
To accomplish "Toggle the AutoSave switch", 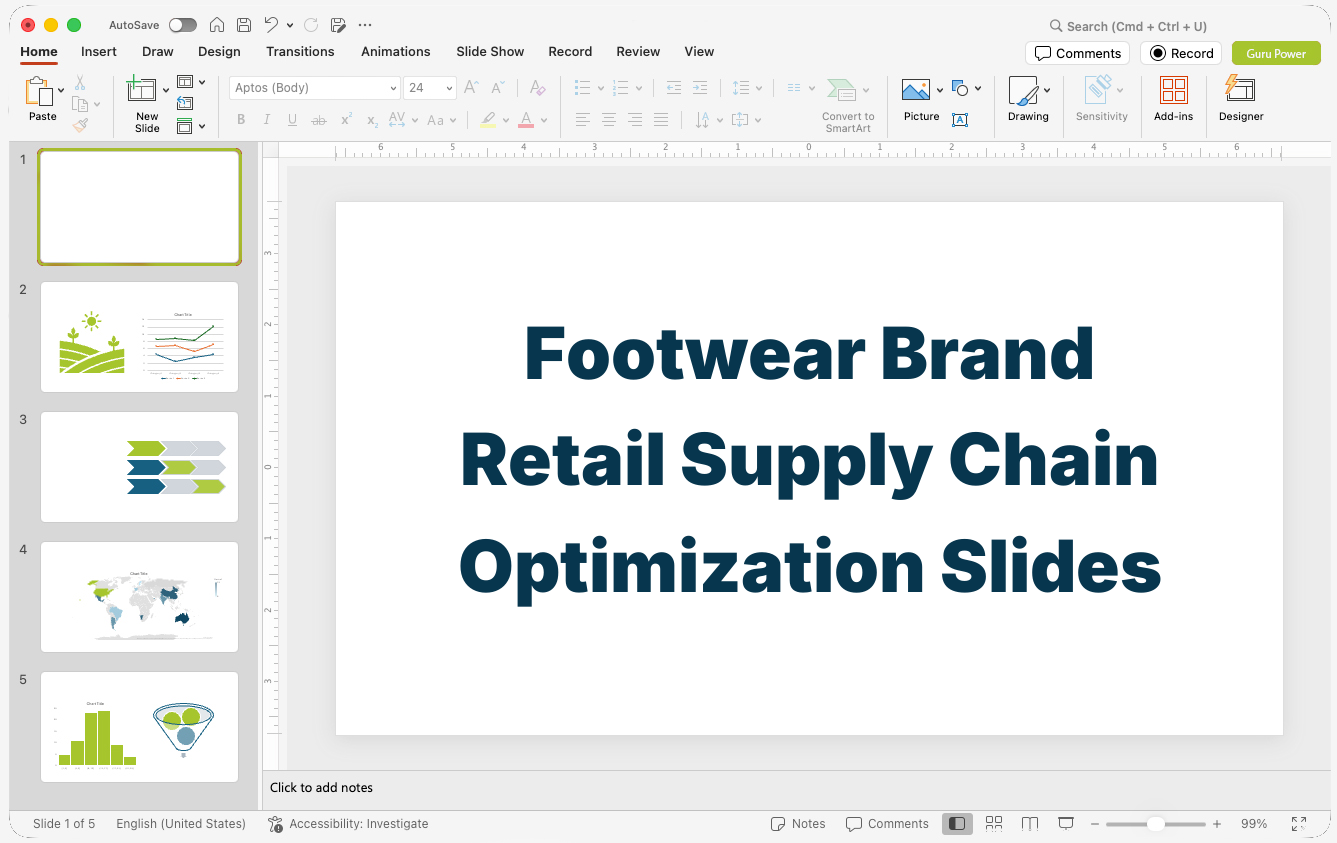I will (183, 25).
